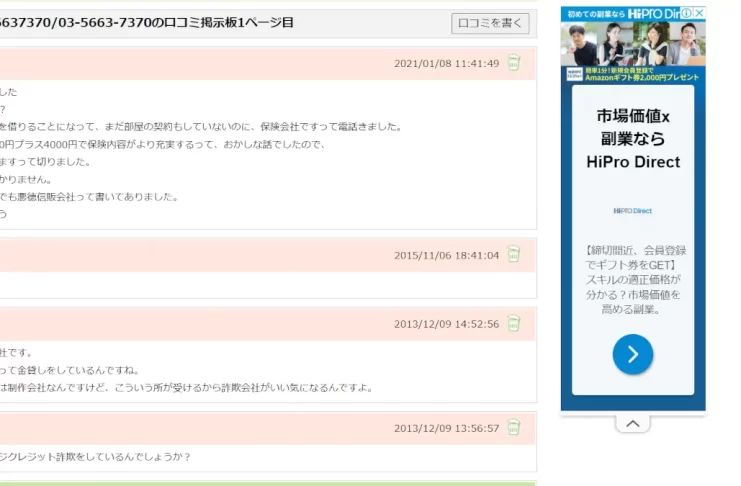Click the trash icon next to 2013/12/09 13:56:57
Image resolution: width=741 pixels, height=486 pixels.
click(514, 428)
